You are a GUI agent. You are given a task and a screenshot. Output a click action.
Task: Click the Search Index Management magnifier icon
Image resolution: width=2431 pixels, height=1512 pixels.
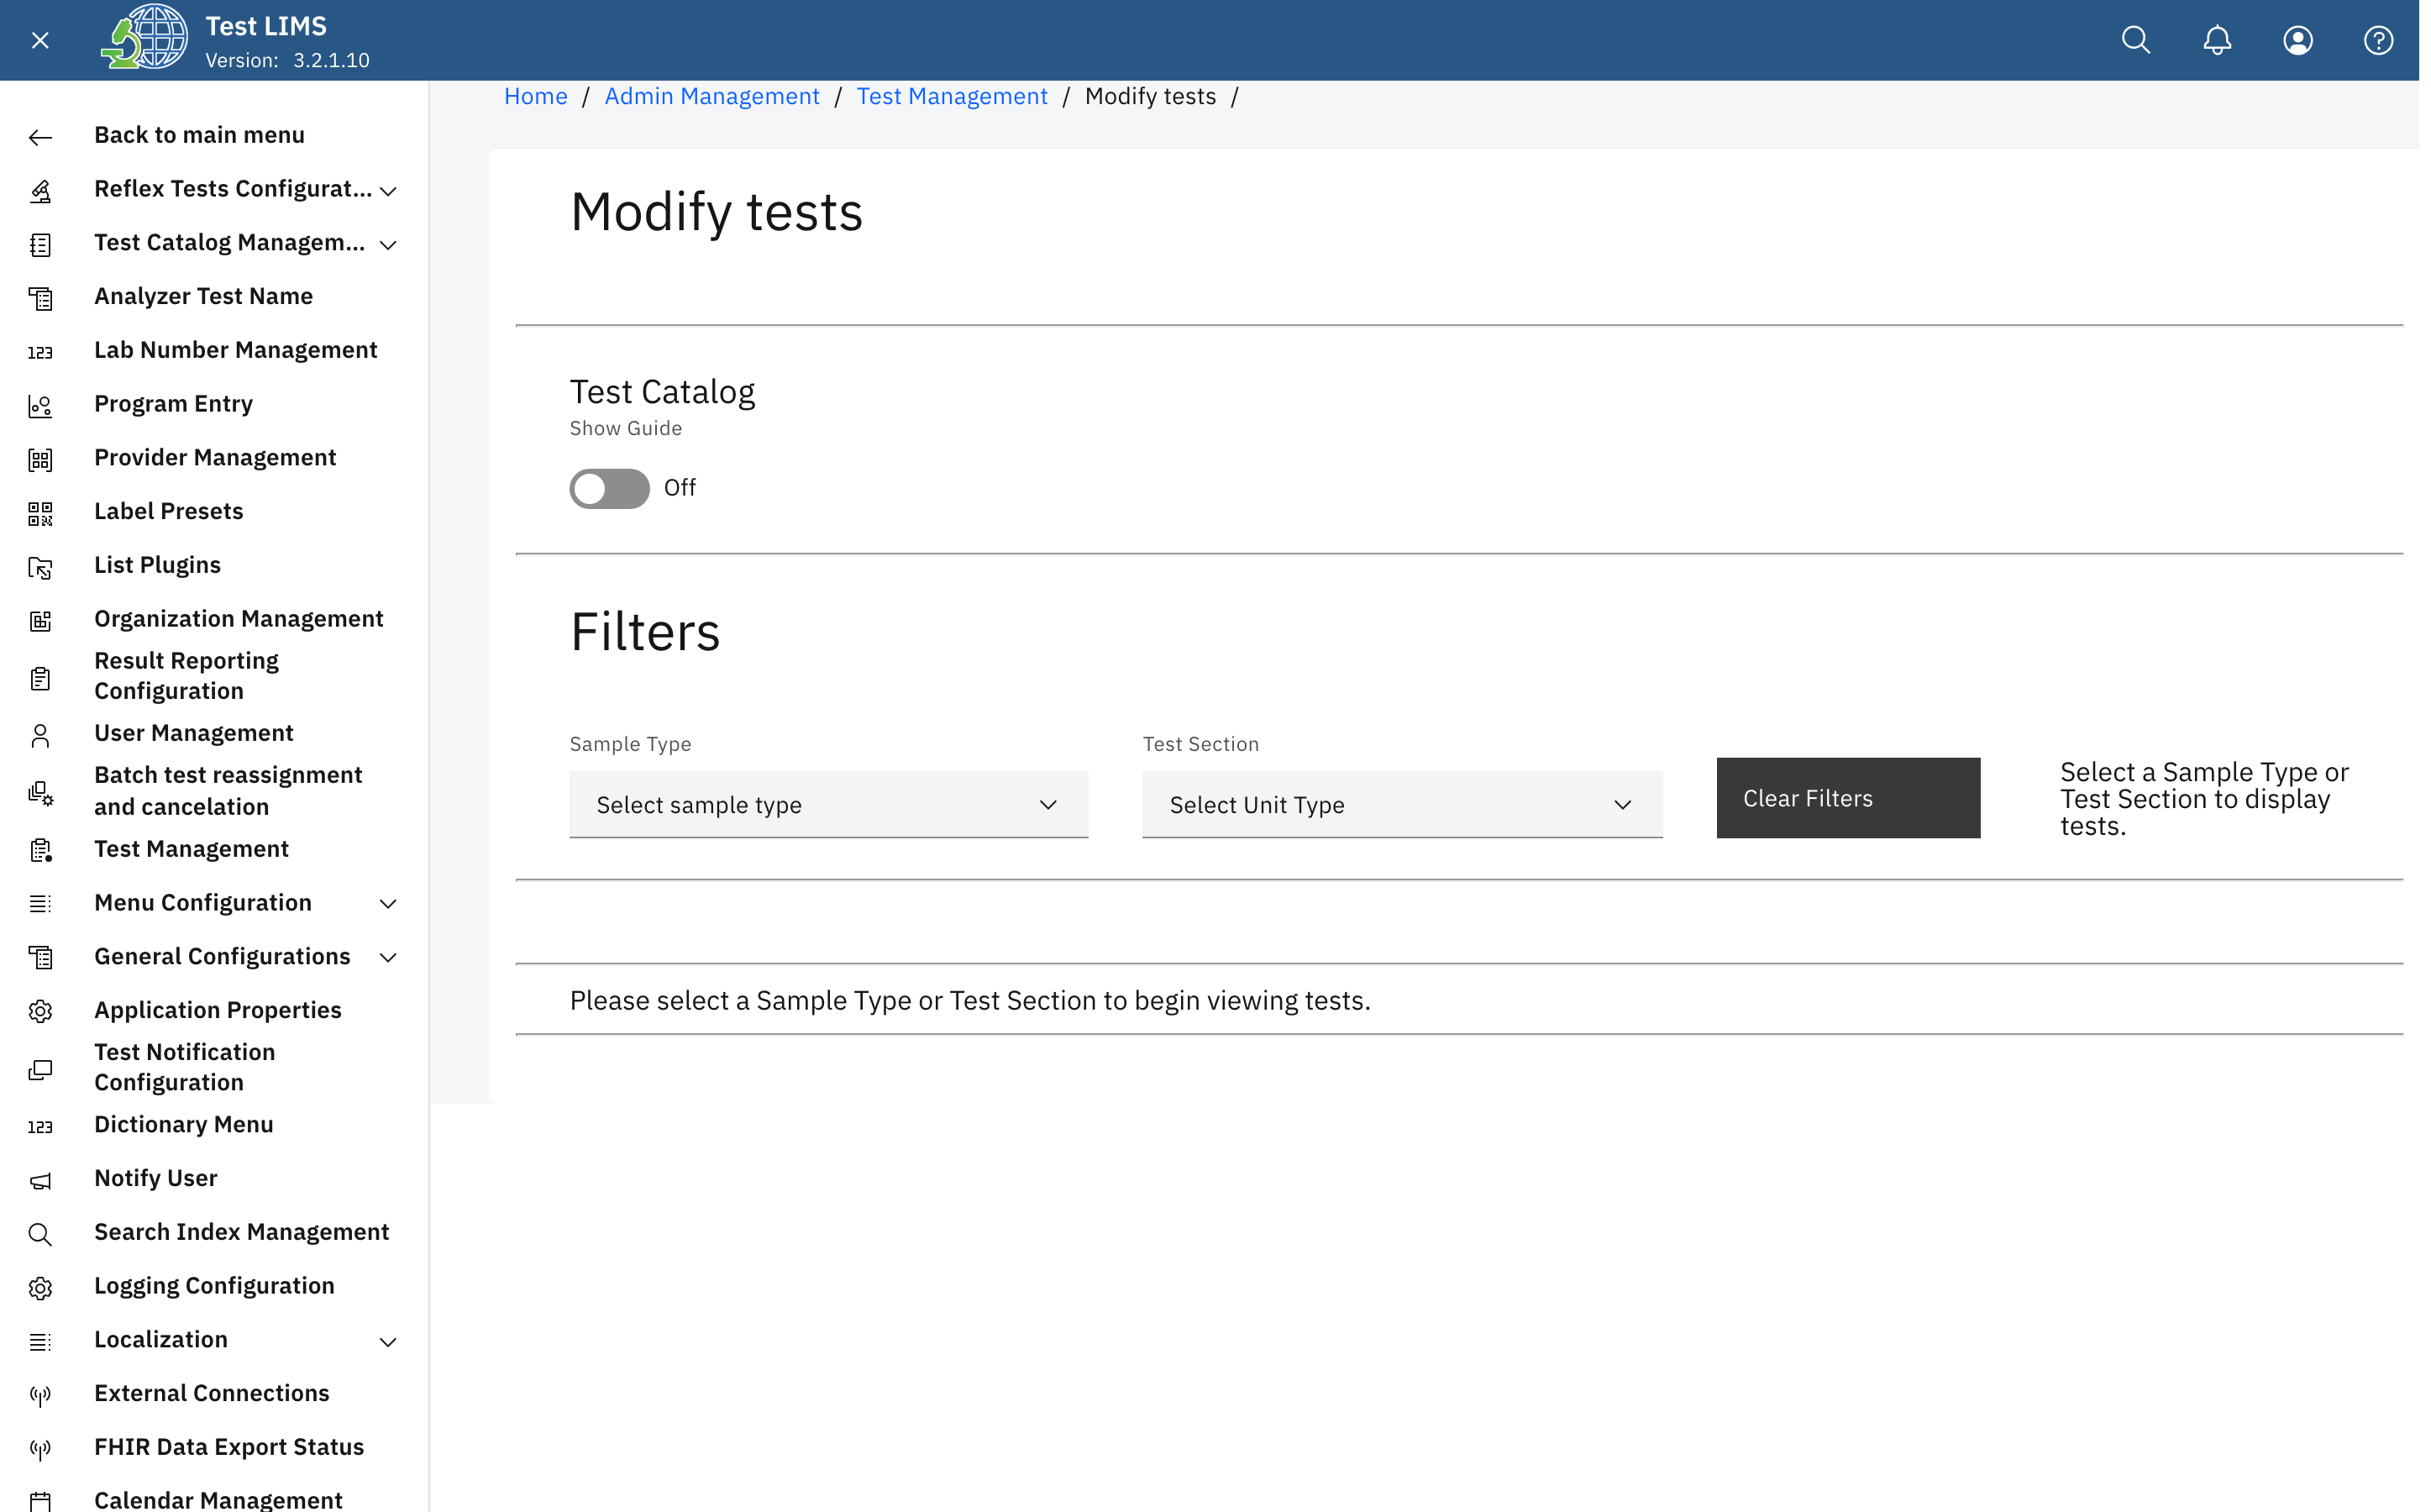click(40, 1235)
